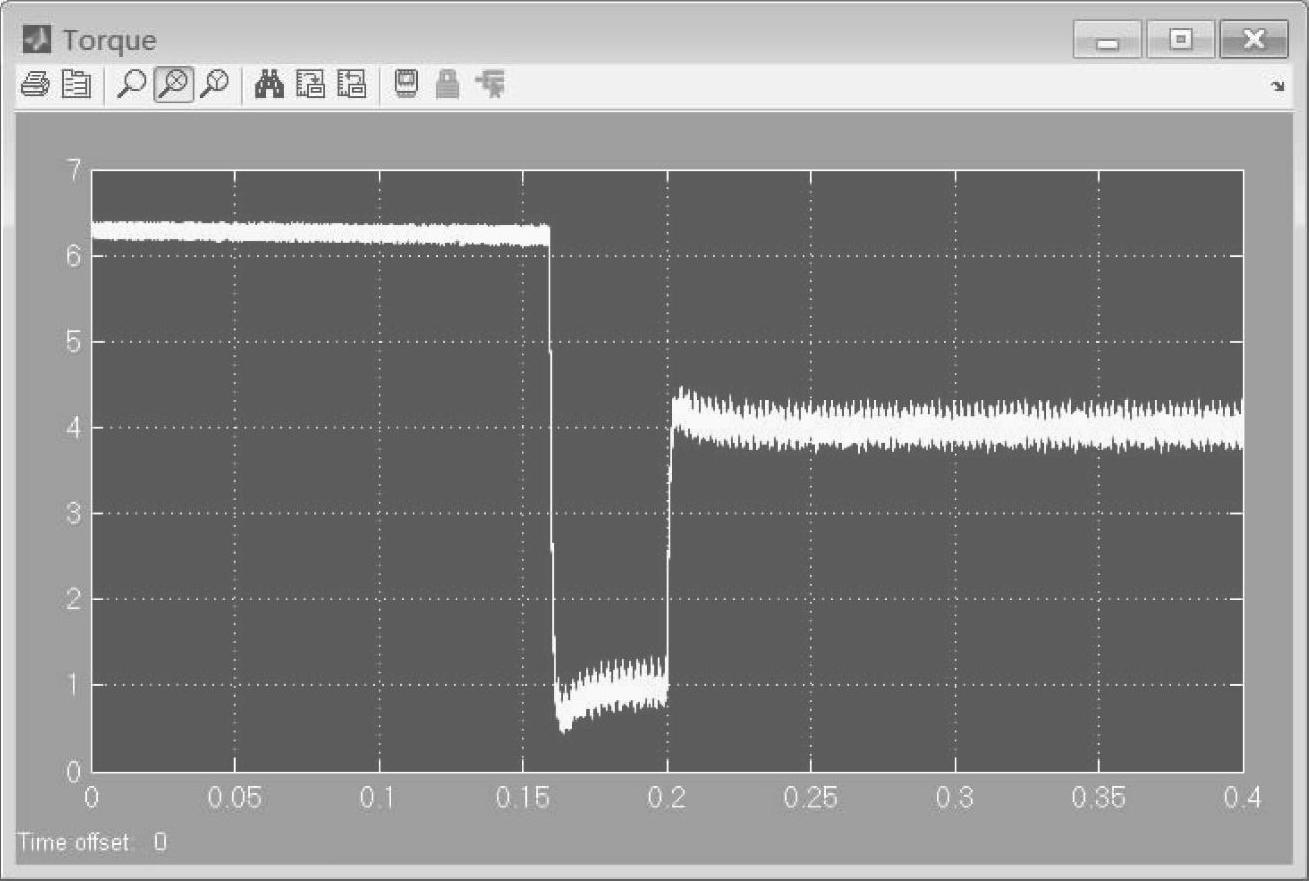Image resolution: width=1309 pixels, height=881 pixels.
Task: Click the y-axis label "4"
Action: 73,428
